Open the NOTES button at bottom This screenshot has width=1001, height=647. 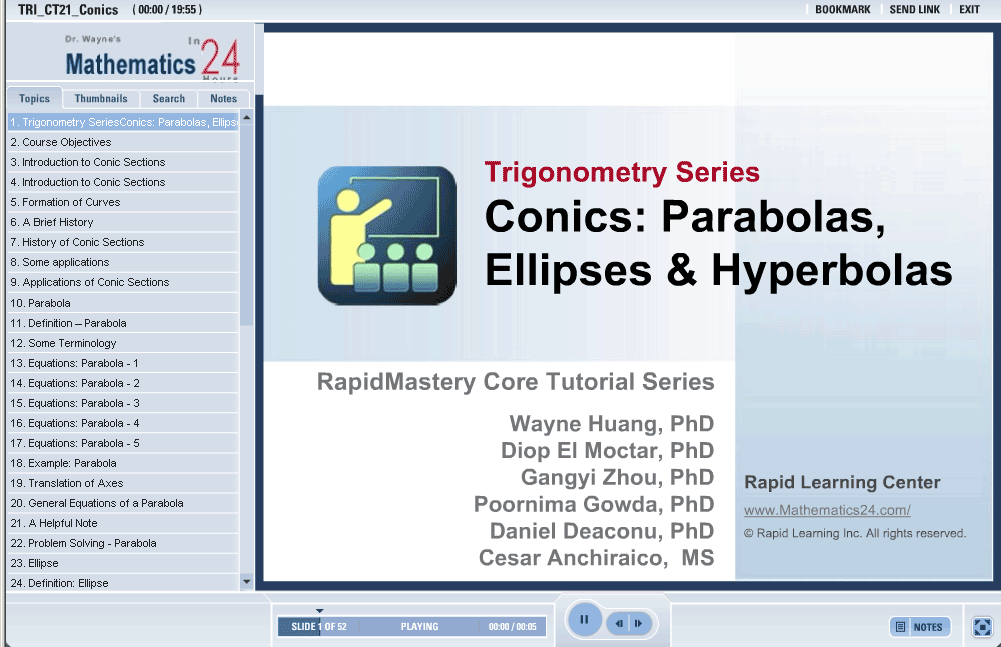click(920, 627)
